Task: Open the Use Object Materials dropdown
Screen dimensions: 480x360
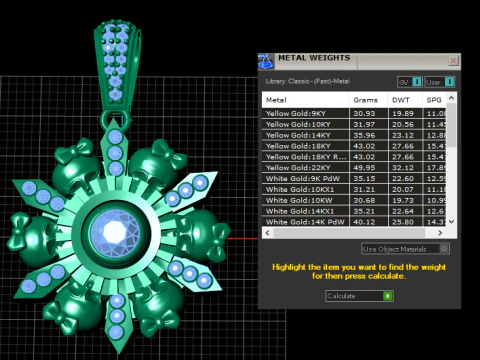Action: (405, 249)
